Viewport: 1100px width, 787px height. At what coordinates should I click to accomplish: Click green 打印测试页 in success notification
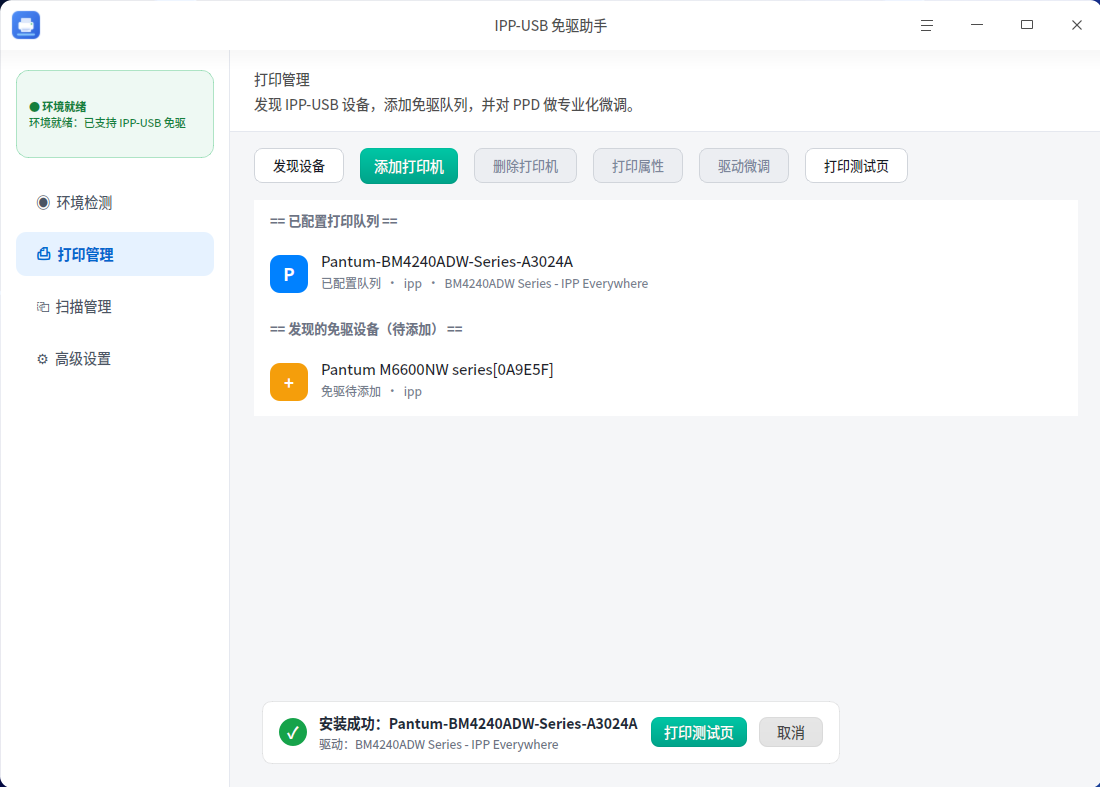click(x=699, y=732)
